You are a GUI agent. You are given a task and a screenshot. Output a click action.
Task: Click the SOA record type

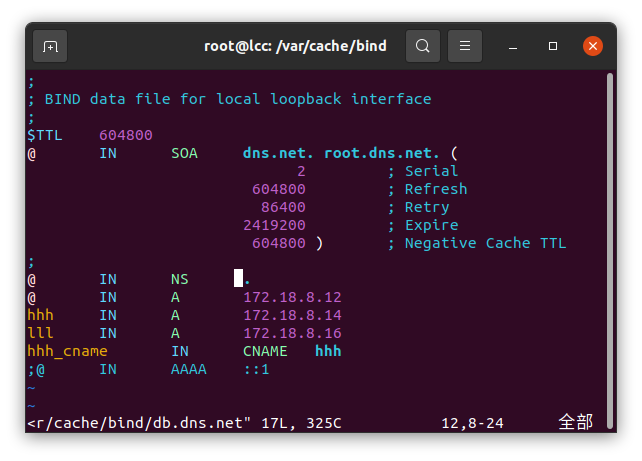184,153
